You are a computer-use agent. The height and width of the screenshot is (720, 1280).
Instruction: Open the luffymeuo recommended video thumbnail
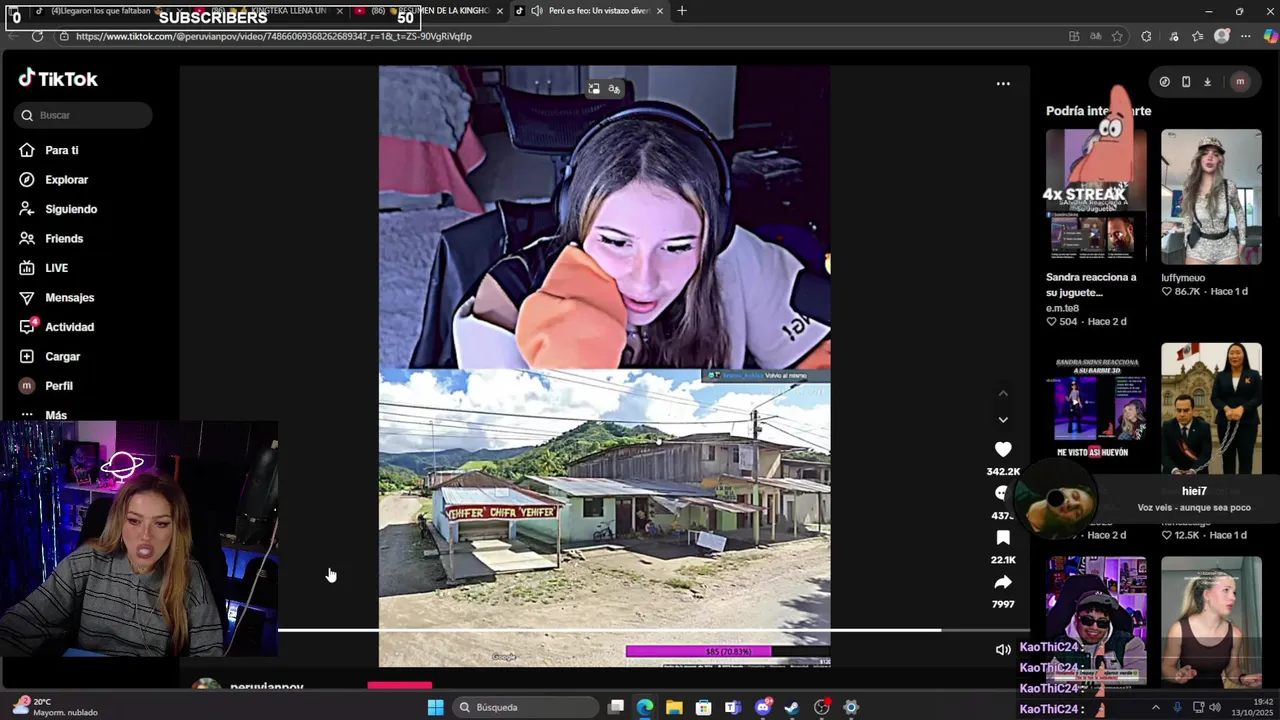1211,196
